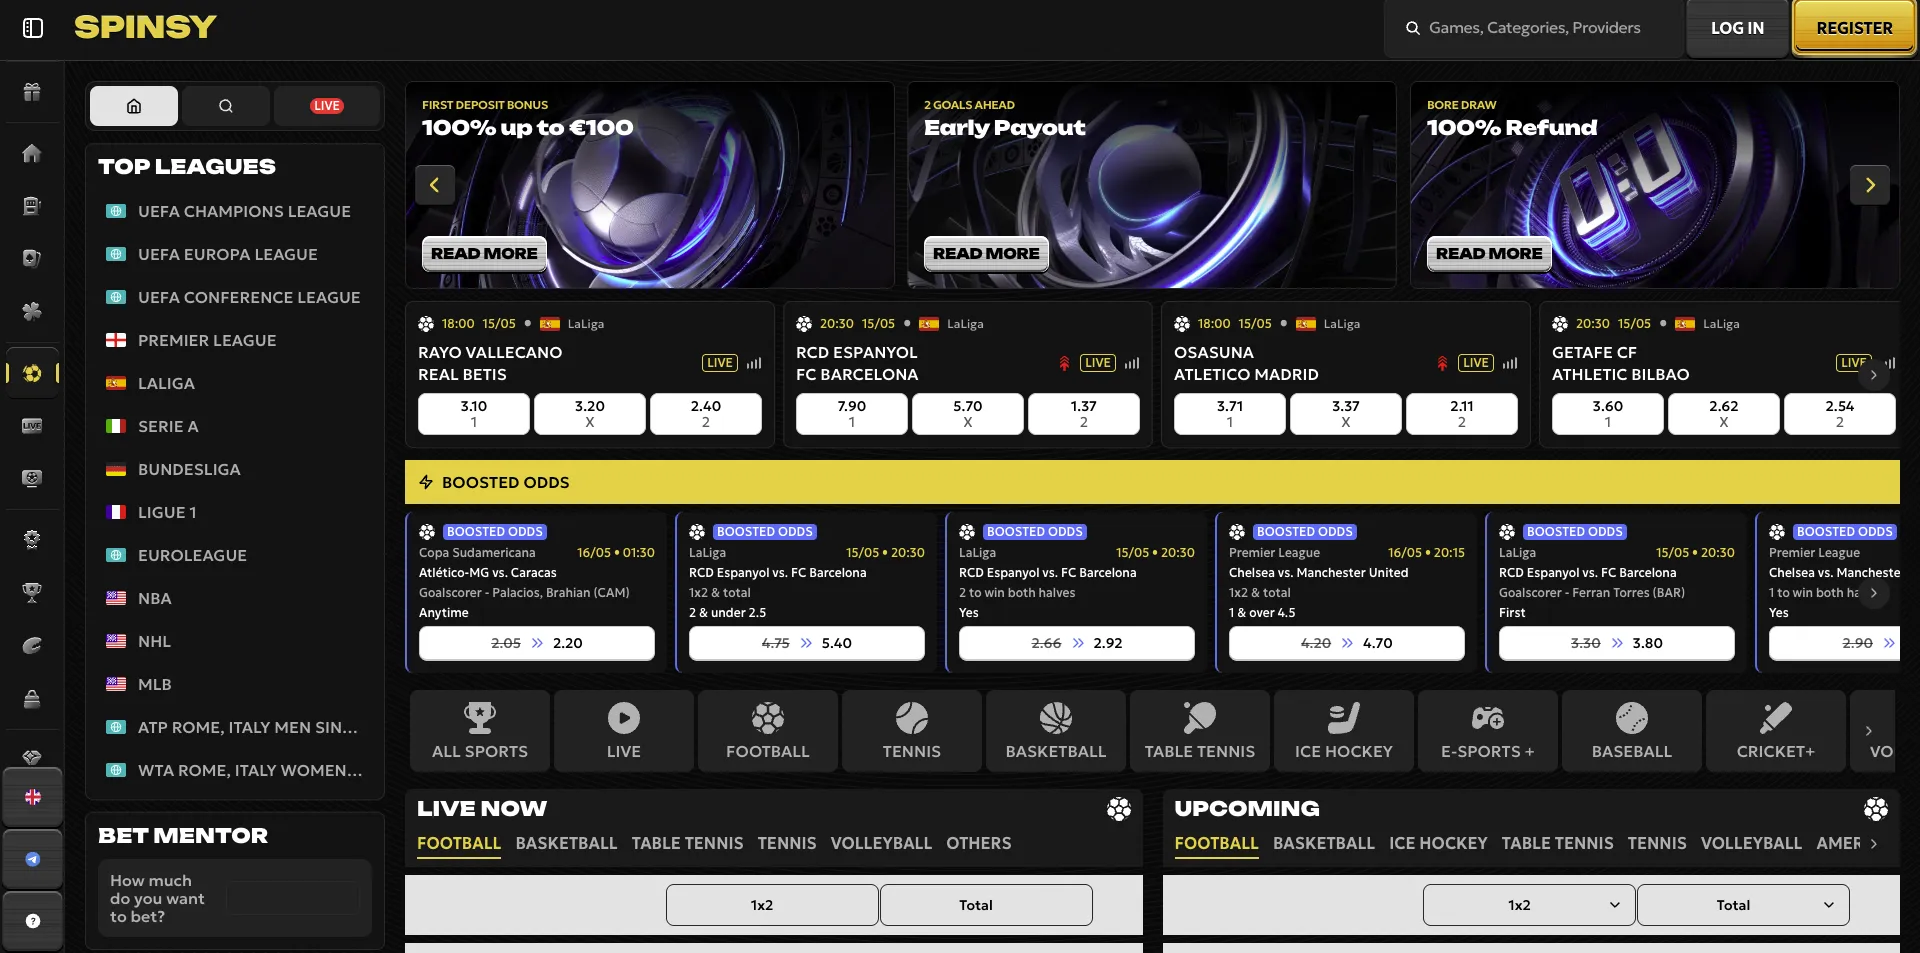Choose the E-SPORTS + sport tile
The width and height of the screenshot is (1920, 953).
[1488, 731]
